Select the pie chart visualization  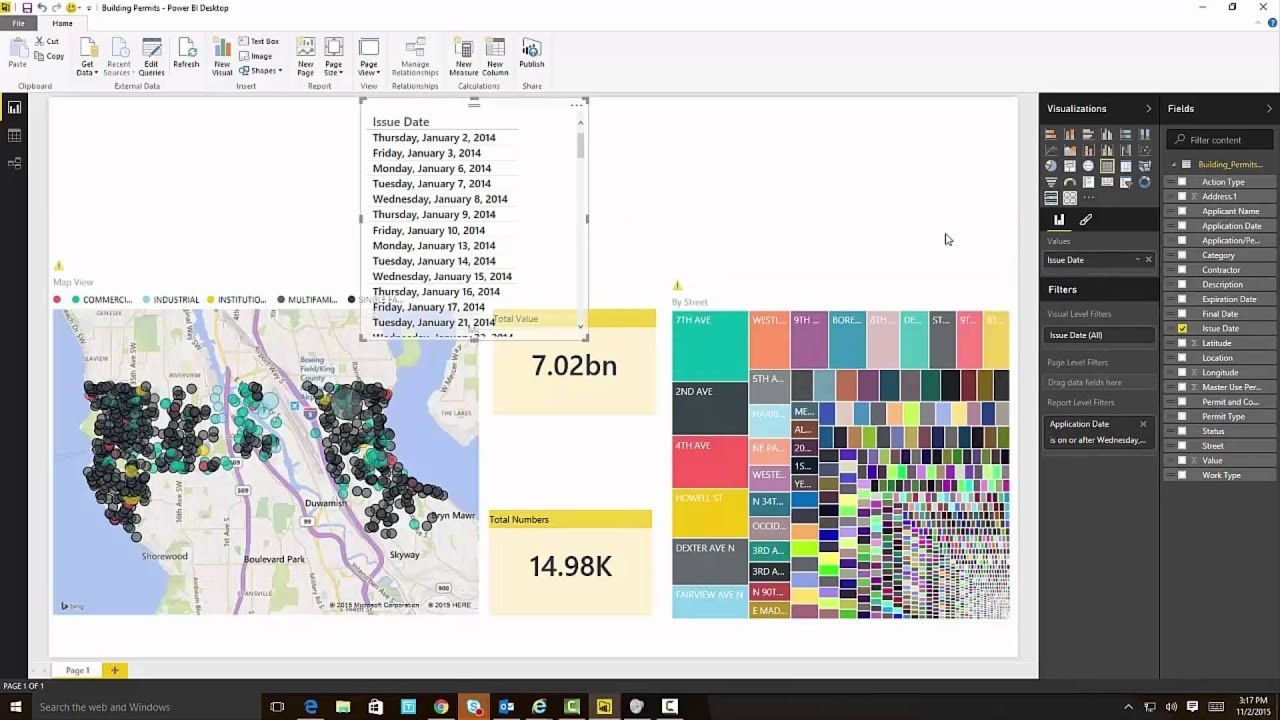coord(1051,166)
